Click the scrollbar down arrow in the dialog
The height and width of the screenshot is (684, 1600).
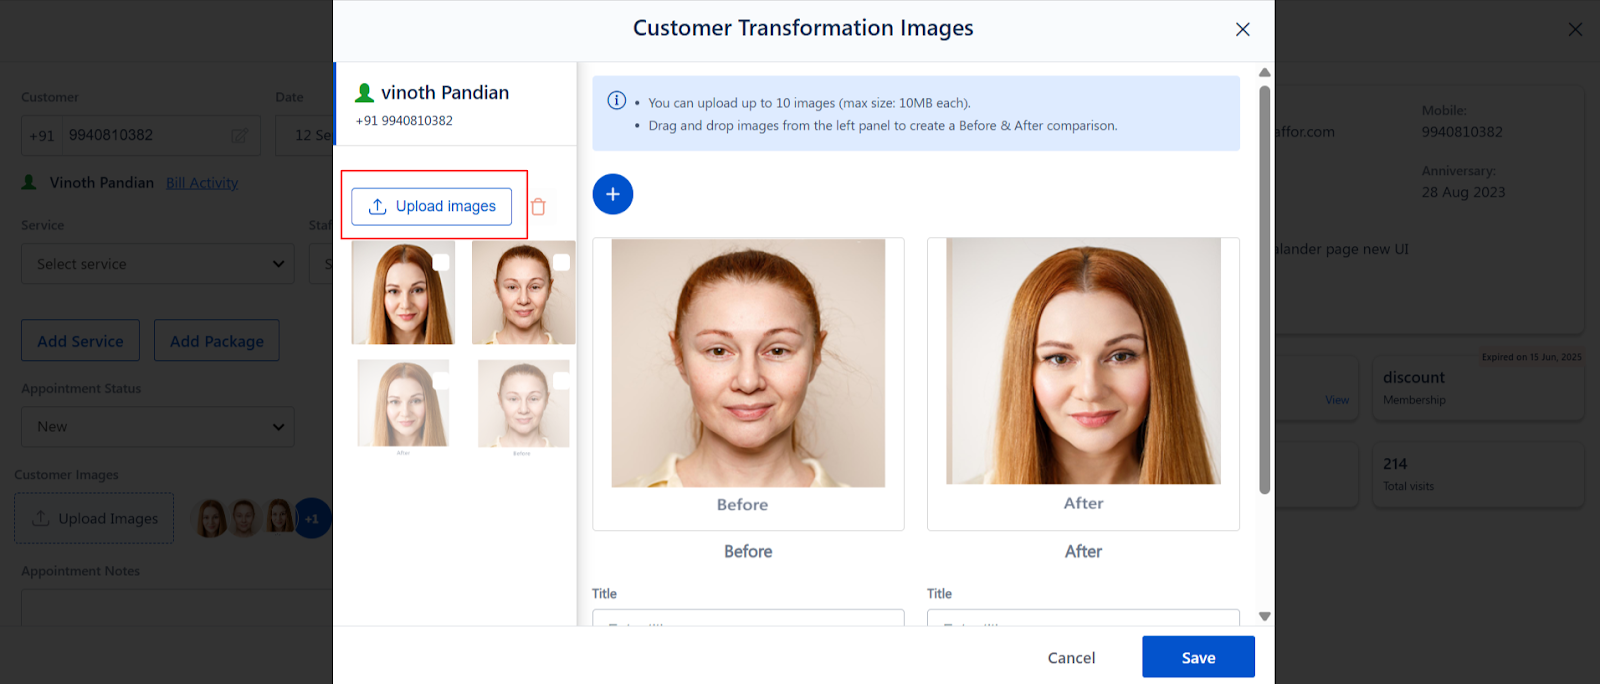click(1264, 616)
